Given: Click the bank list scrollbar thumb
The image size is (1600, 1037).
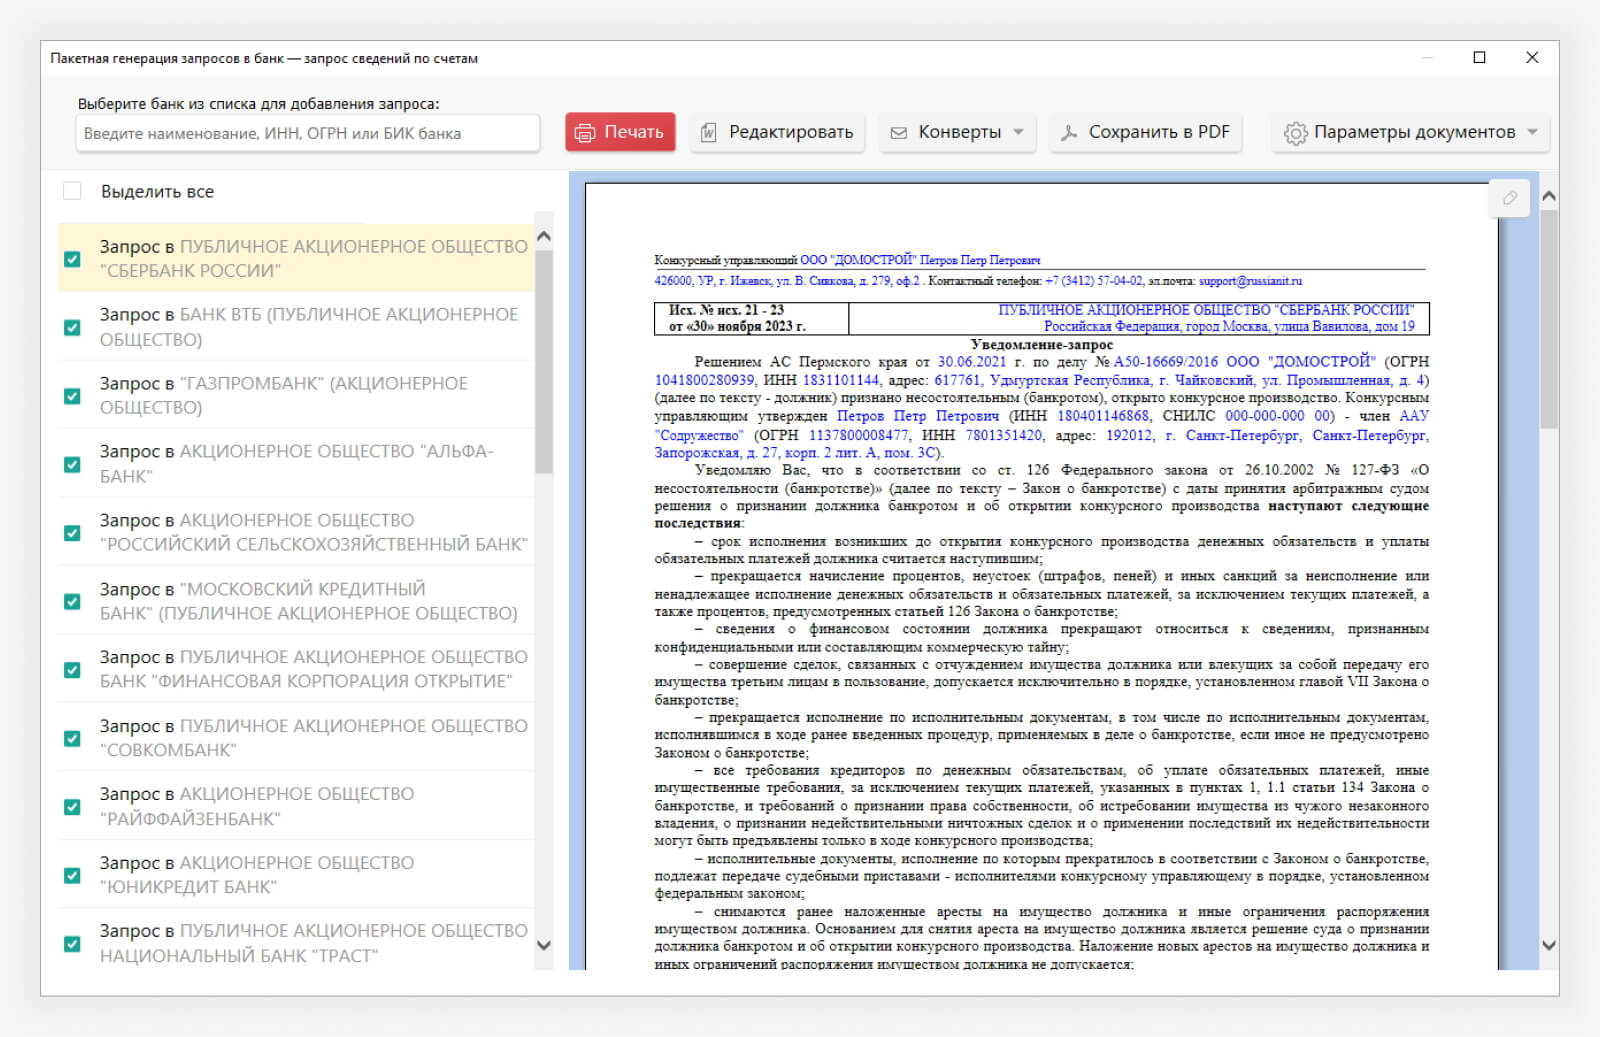Looking at the screenshot, I should click(x=544, y=361).
